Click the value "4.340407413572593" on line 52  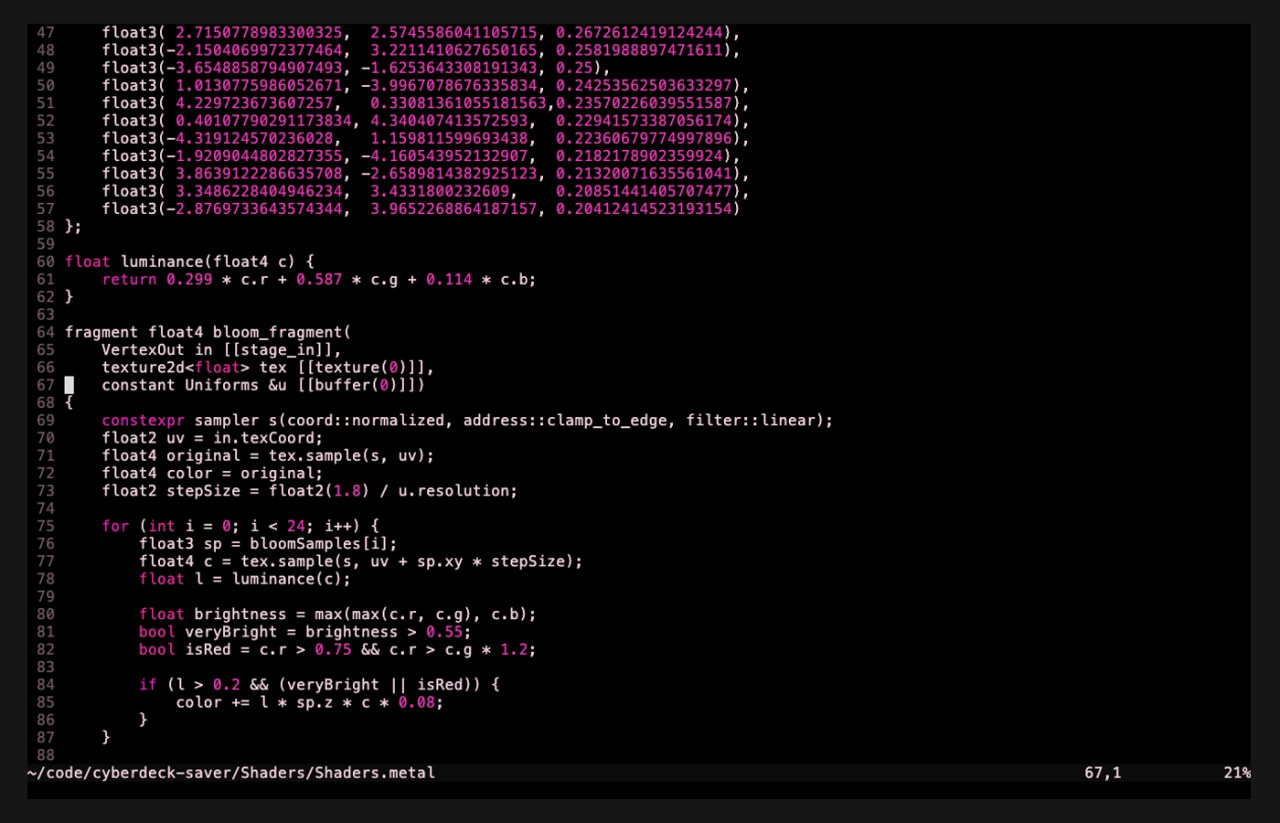(x=448, y=121)
